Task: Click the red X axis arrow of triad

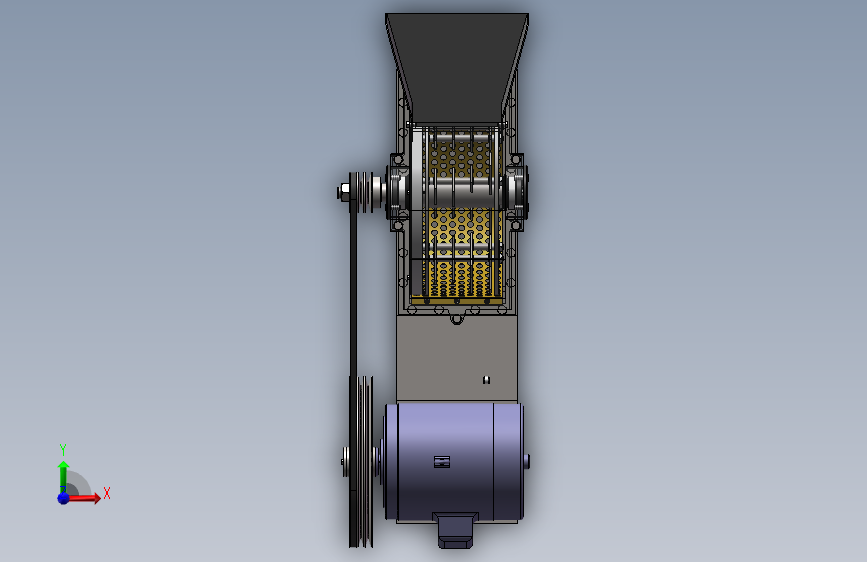Action: [85, 498]
